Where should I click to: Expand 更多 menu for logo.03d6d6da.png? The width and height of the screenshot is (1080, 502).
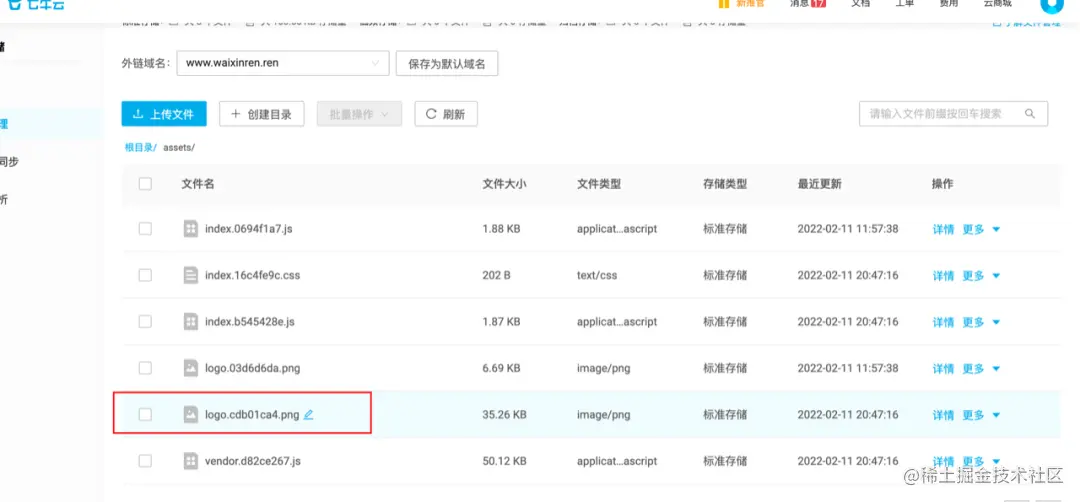point(981,368)
